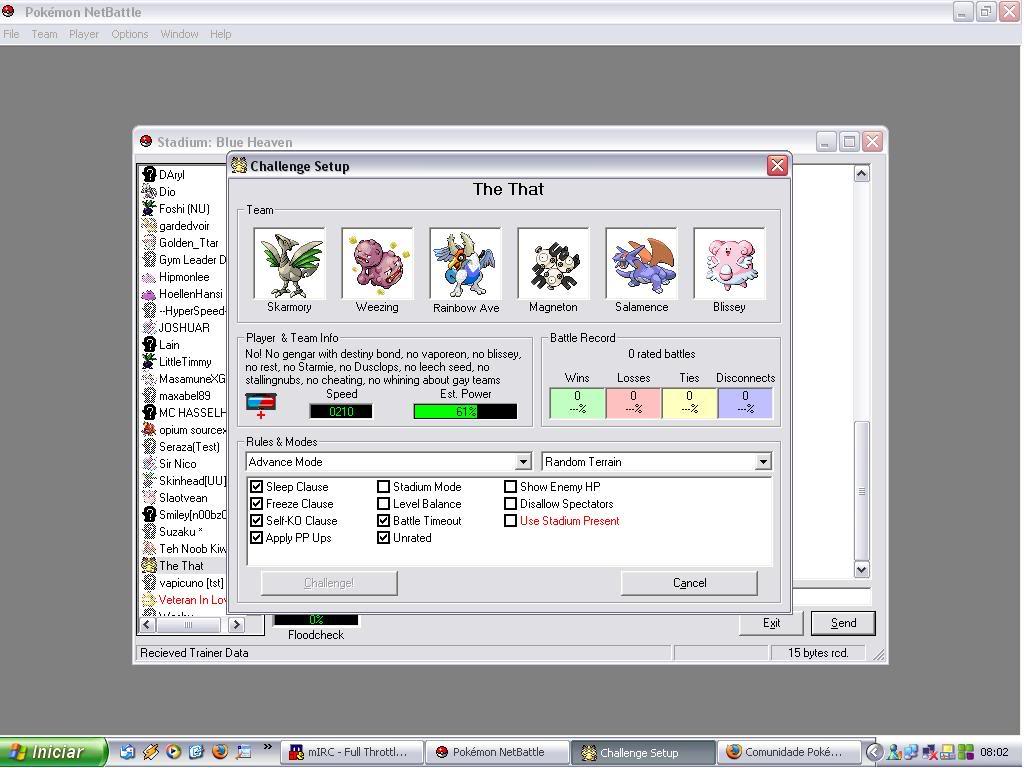Click the green squares tray icon

[x=966, y=752]
